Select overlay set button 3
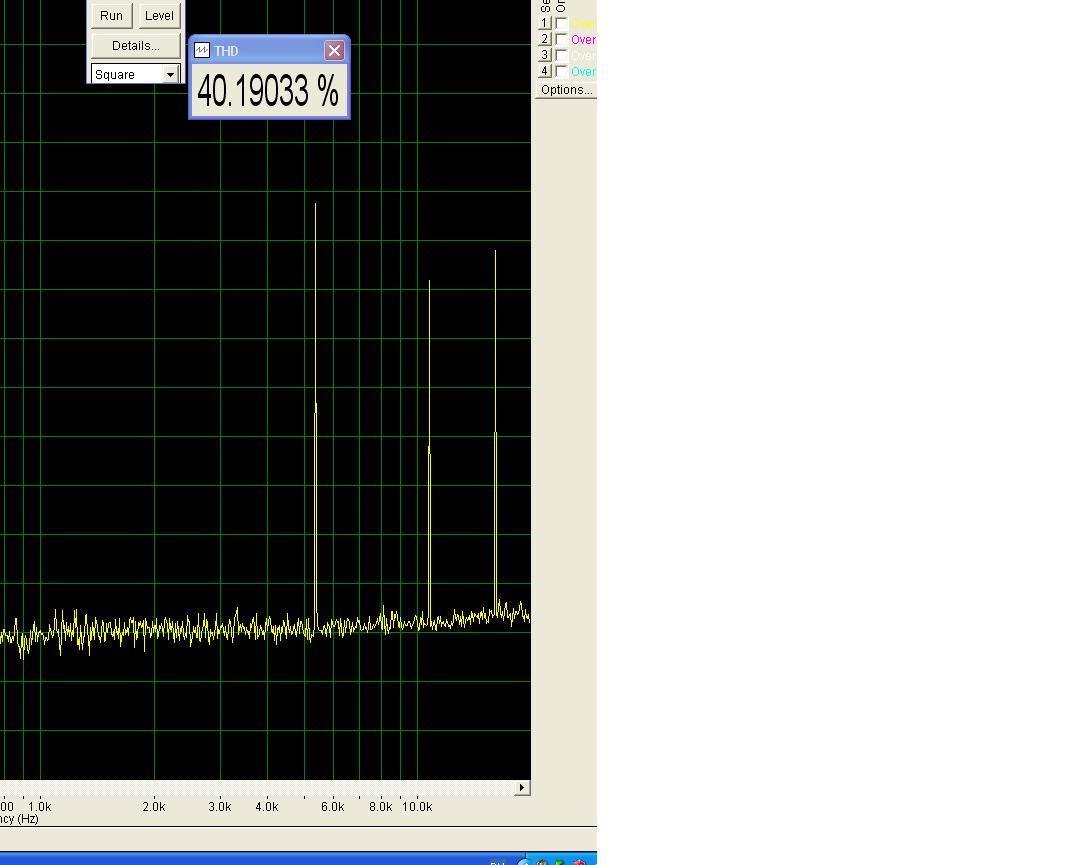 click(x=544, y=55)
